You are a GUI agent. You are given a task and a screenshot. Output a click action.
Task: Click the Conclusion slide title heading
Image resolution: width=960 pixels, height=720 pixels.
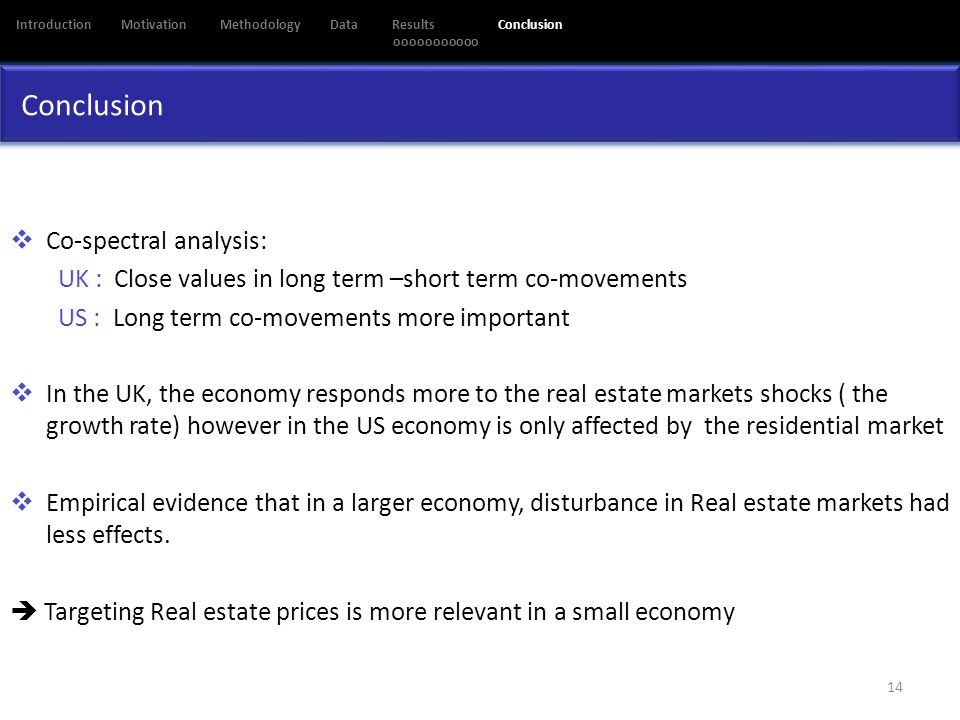pyautogui.click(x=92, y=105)
